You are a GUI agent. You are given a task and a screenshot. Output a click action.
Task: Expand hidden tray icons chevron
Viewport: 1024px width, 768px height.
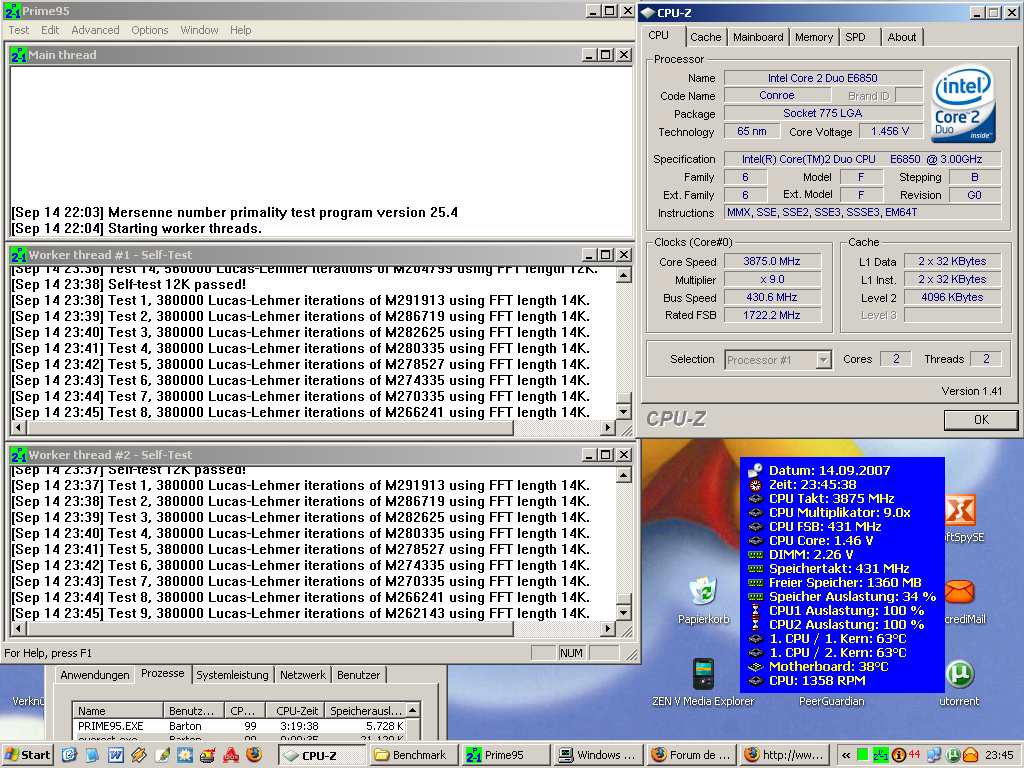click(x=846, y=755)
